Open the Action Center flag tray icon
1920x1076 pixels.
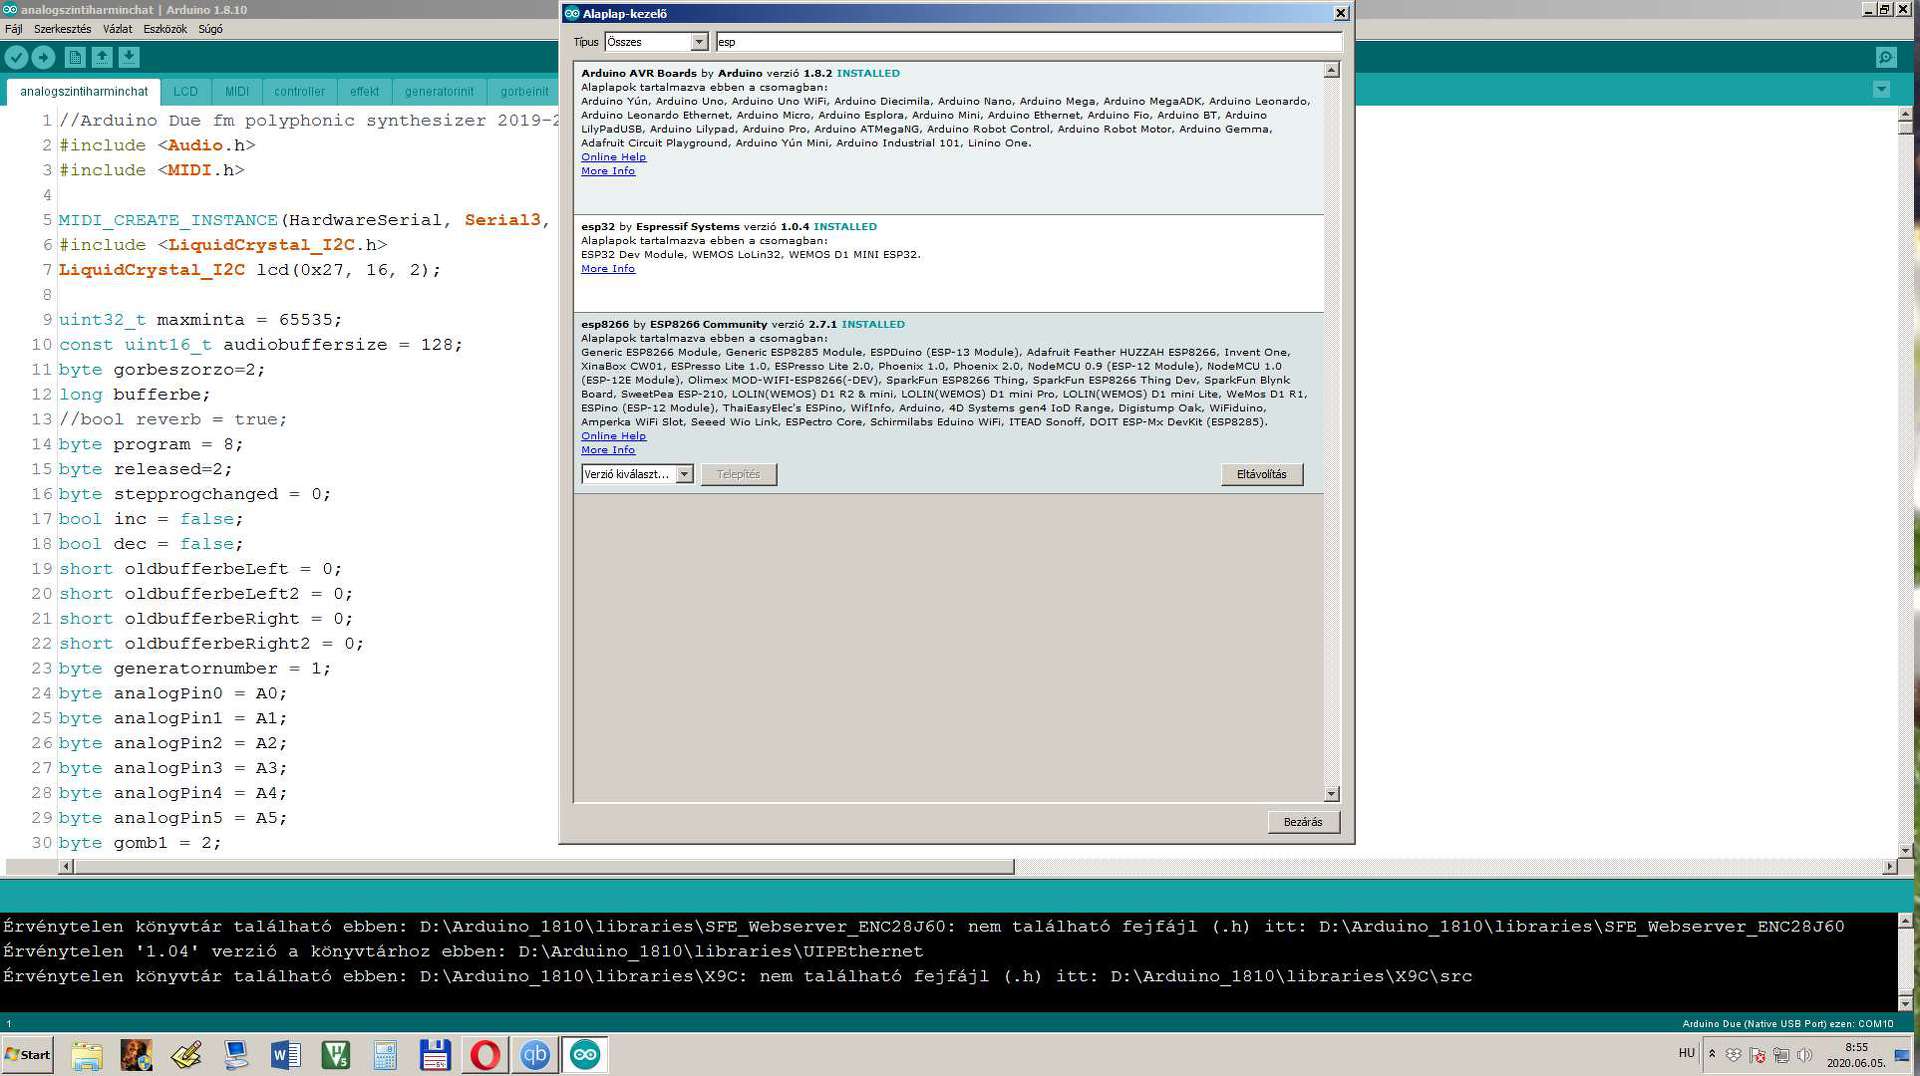(1757, 1055)
